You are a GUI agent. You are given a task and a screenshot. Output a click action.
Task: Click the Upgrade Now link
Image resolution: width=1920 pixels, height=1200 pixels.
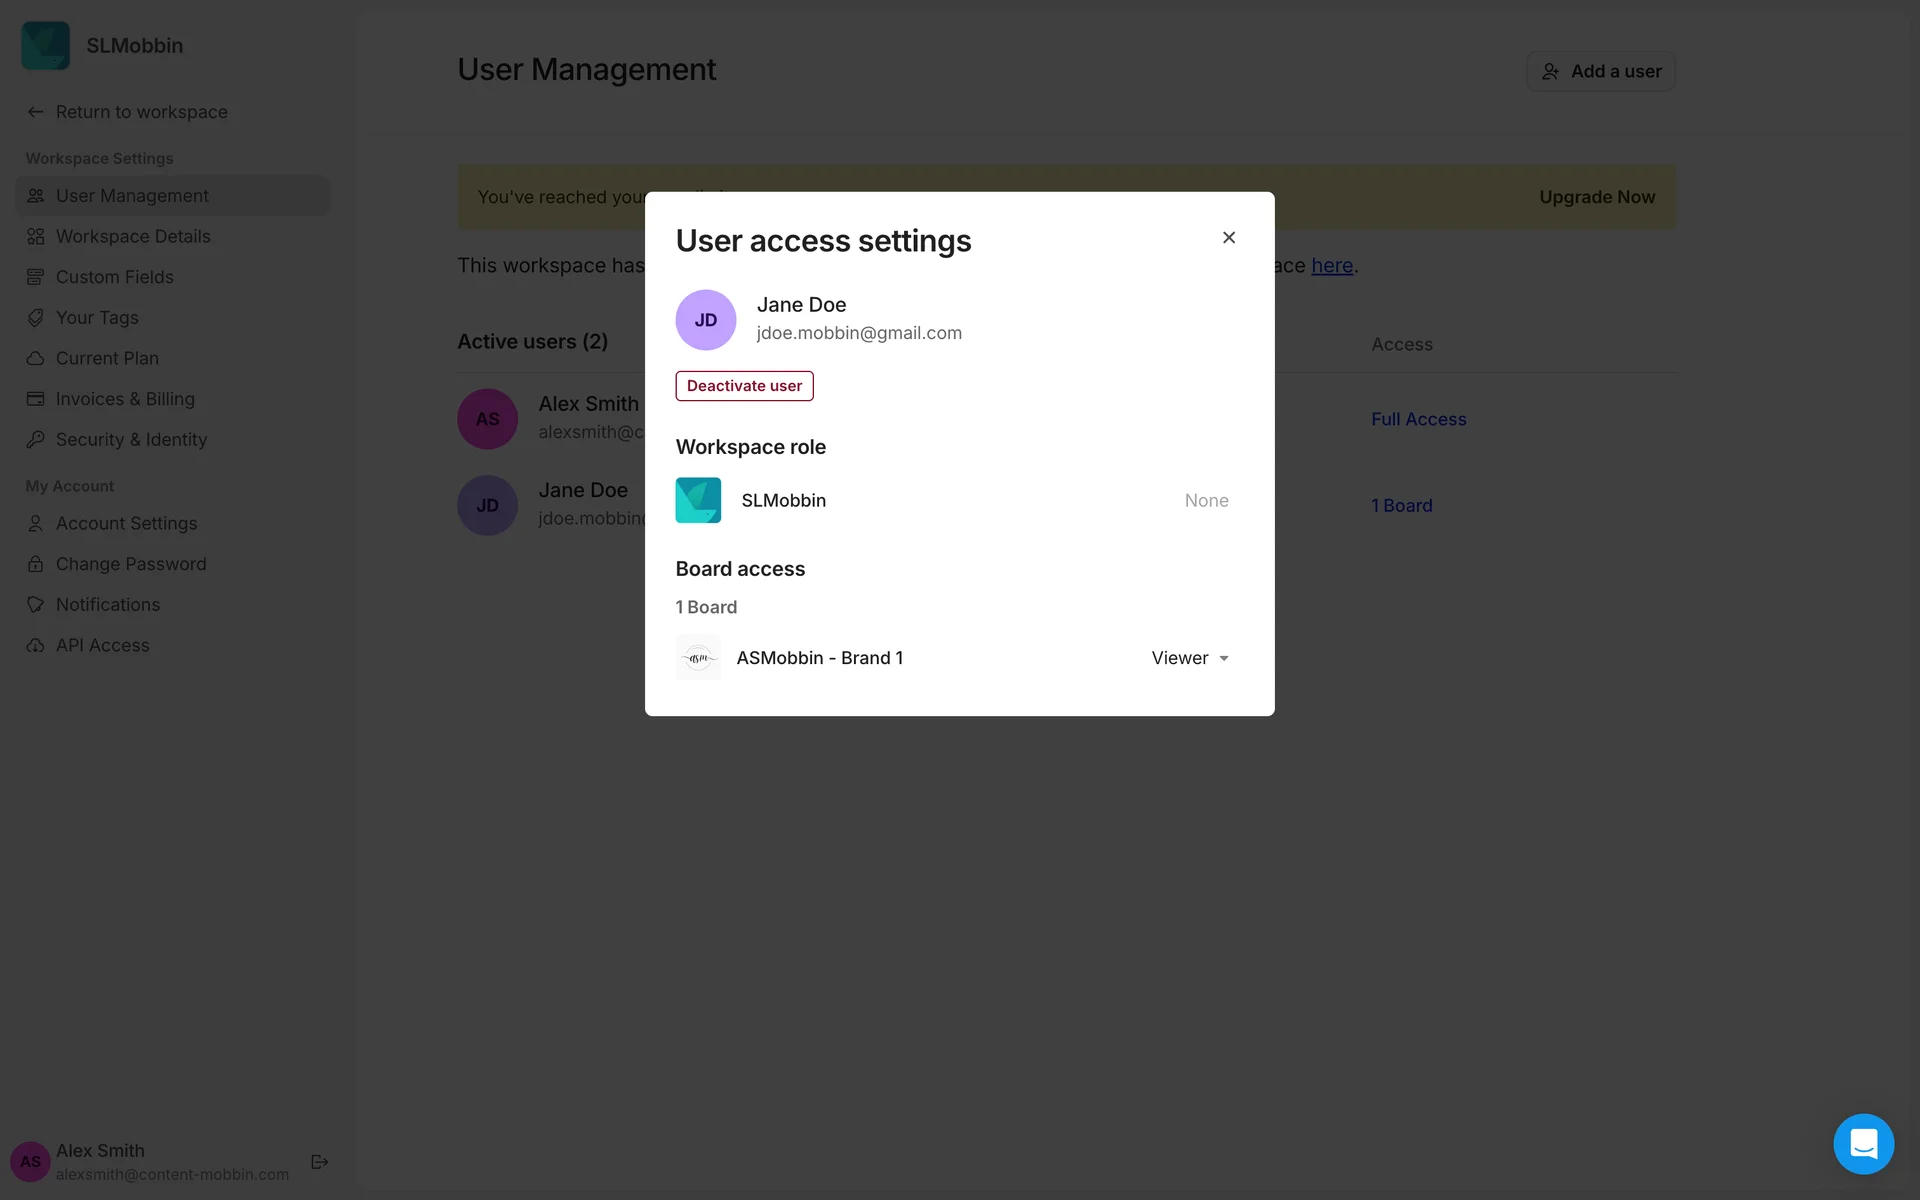click(x=1596, y=197)
